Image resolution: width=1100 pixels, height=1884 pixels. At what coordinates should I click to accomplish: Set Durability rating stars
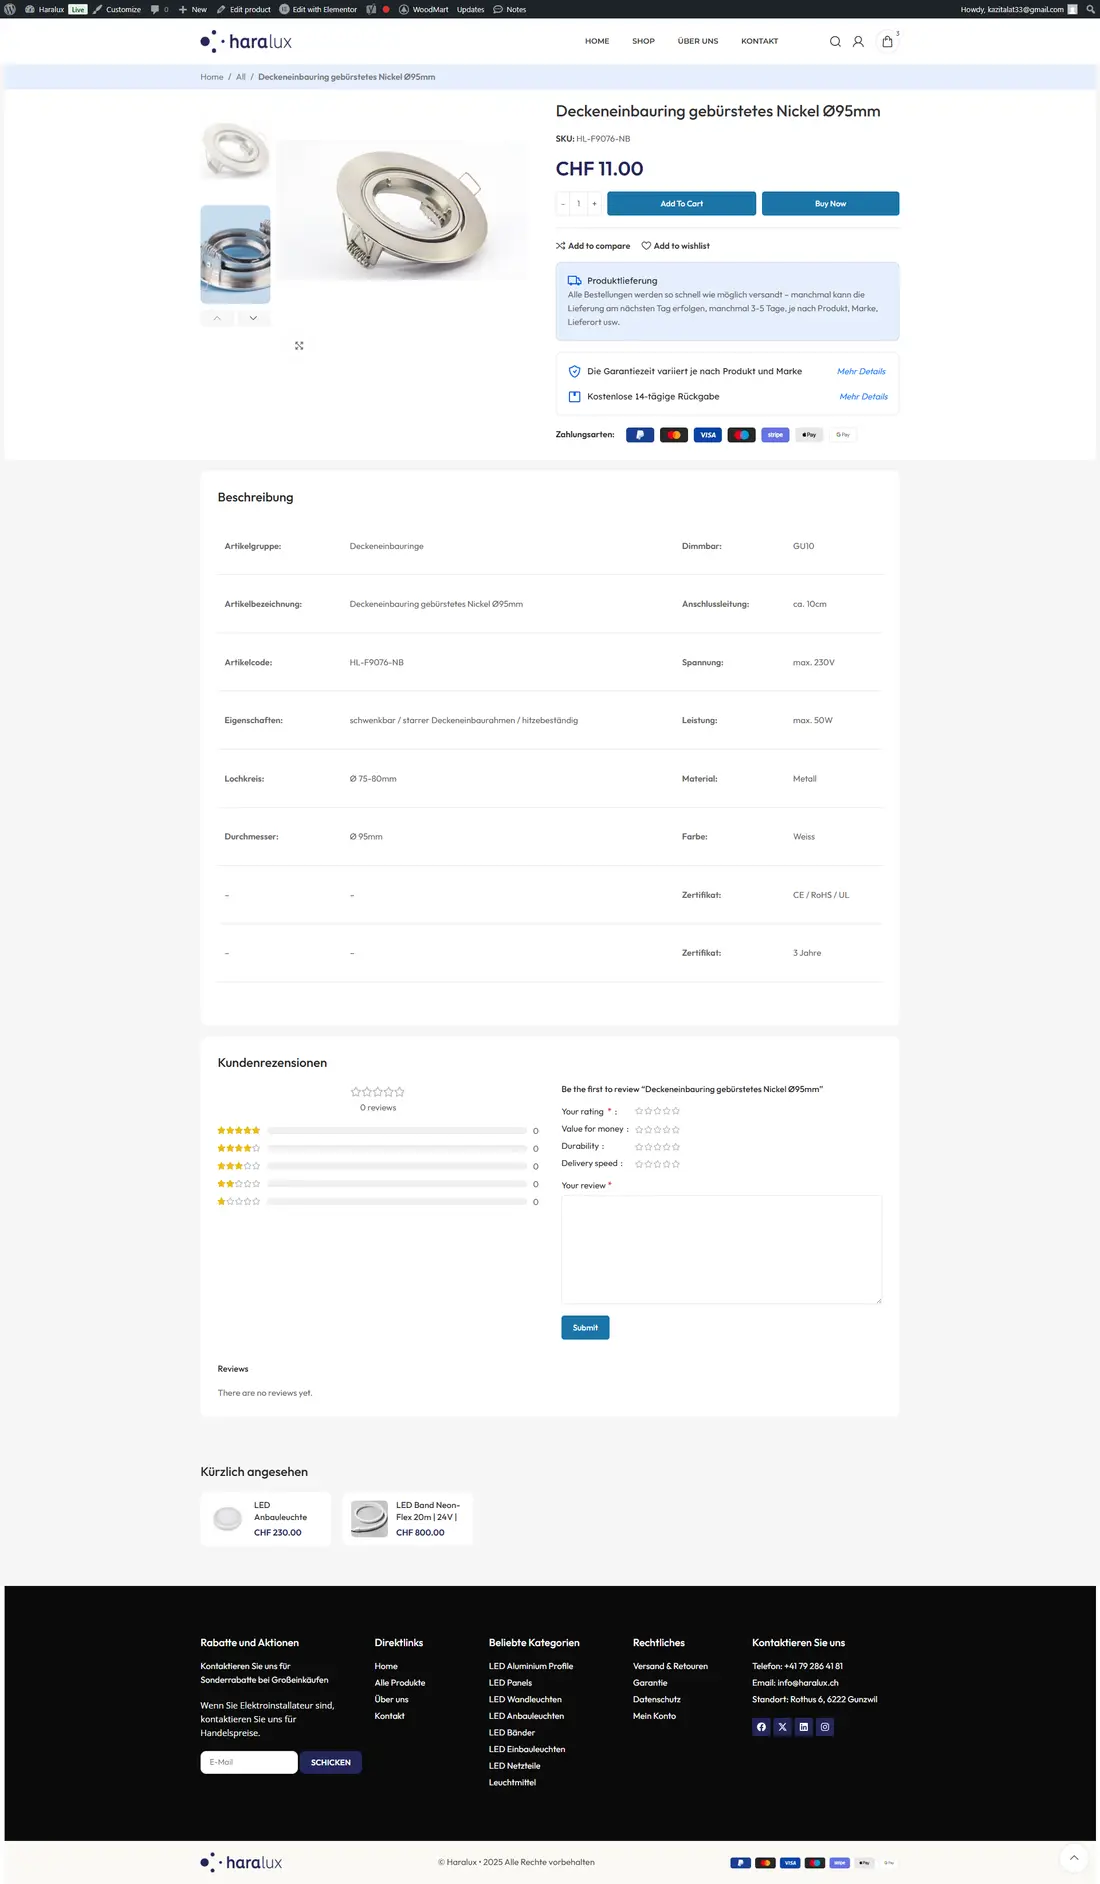[657, 1147]
